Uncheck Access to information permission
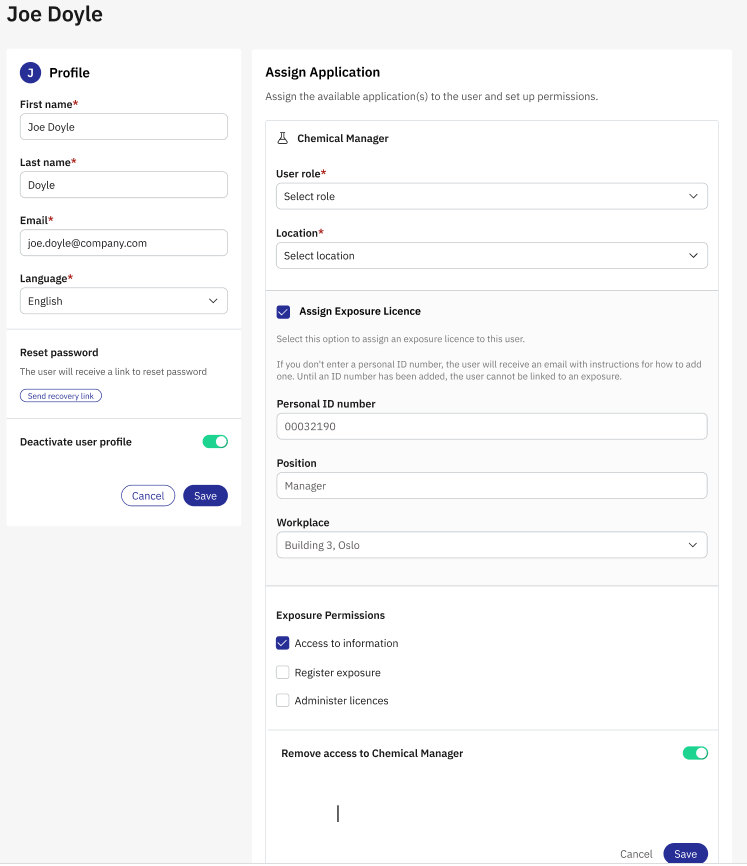The height and width of the screenshot is (866, 747). point(283,644)
